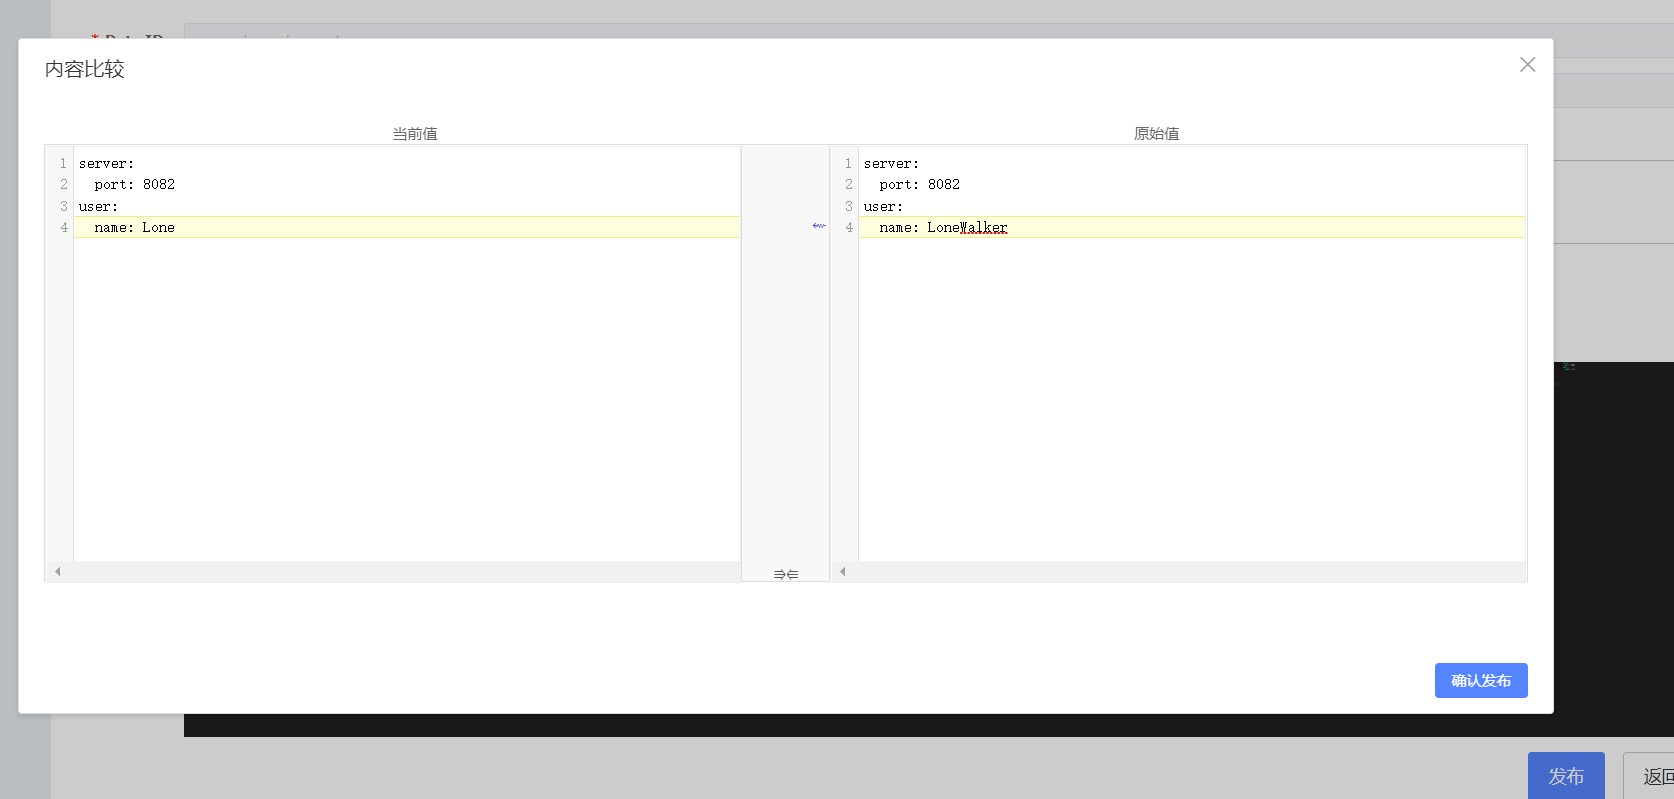Image resolution: width=1674 pixels, height=799 pixels.
Task: Click 'server:' line in the 当前值 editor
Action: [106, 163]
